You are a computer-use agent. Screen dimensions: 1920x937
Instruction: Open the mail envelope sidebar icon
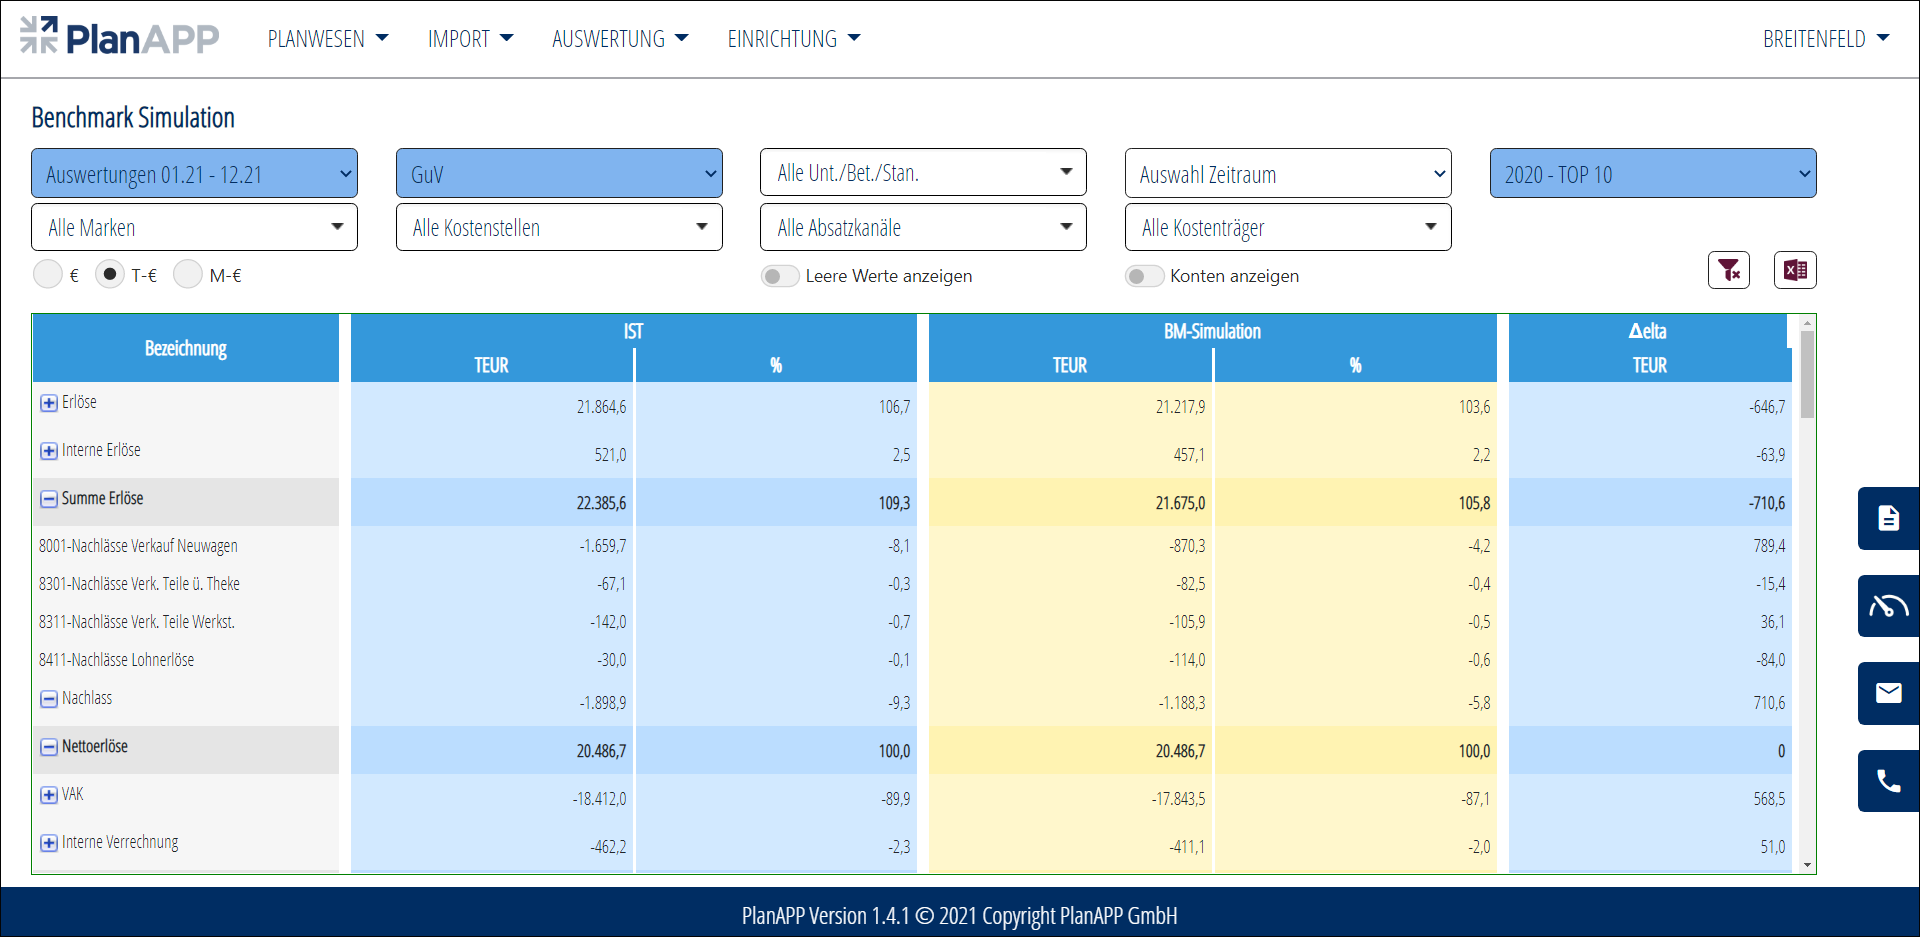[1888, 693]
